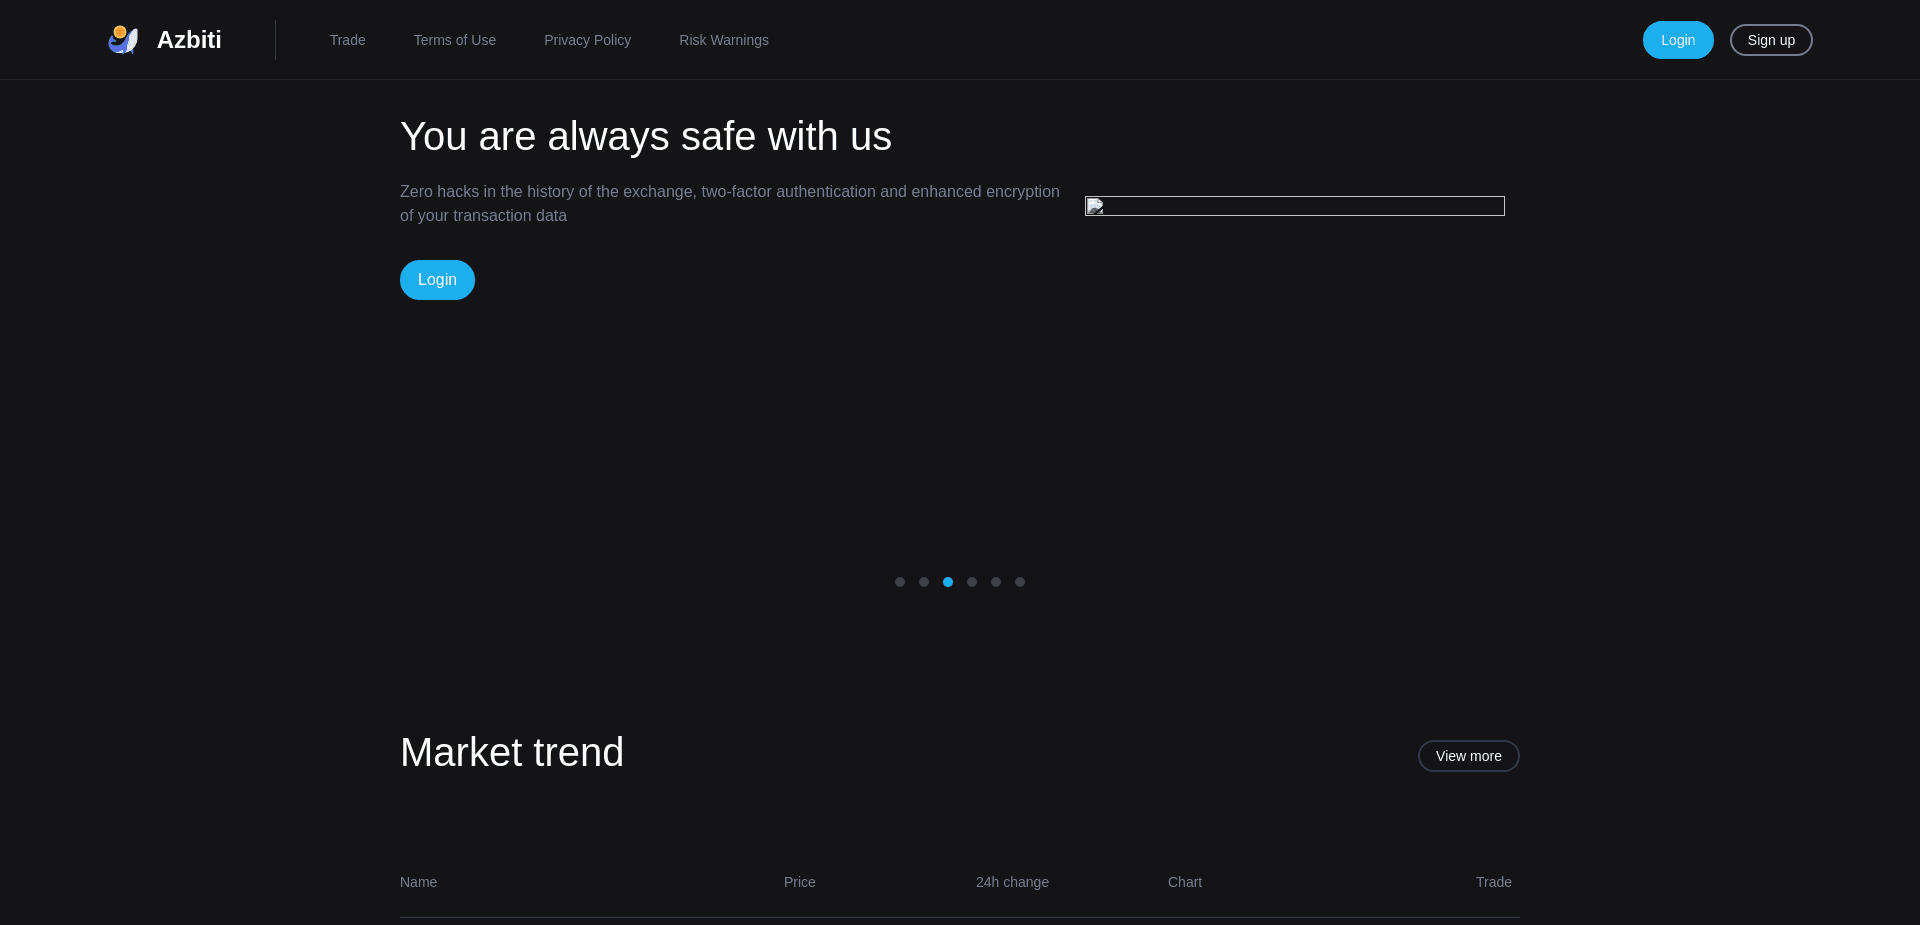
Task: Click the Azbiti brand name text
Action: click(x=189, y=40)
